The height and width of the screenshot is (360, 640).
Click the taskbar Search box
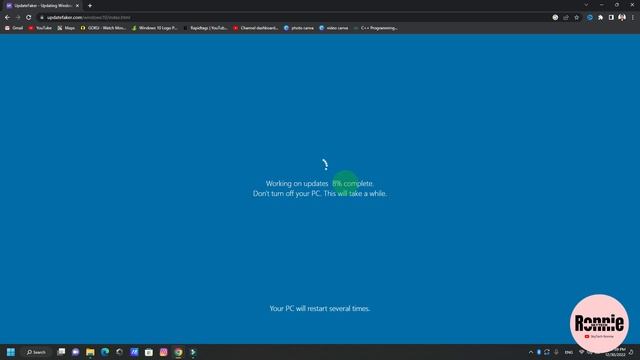[x=36, y=352]
